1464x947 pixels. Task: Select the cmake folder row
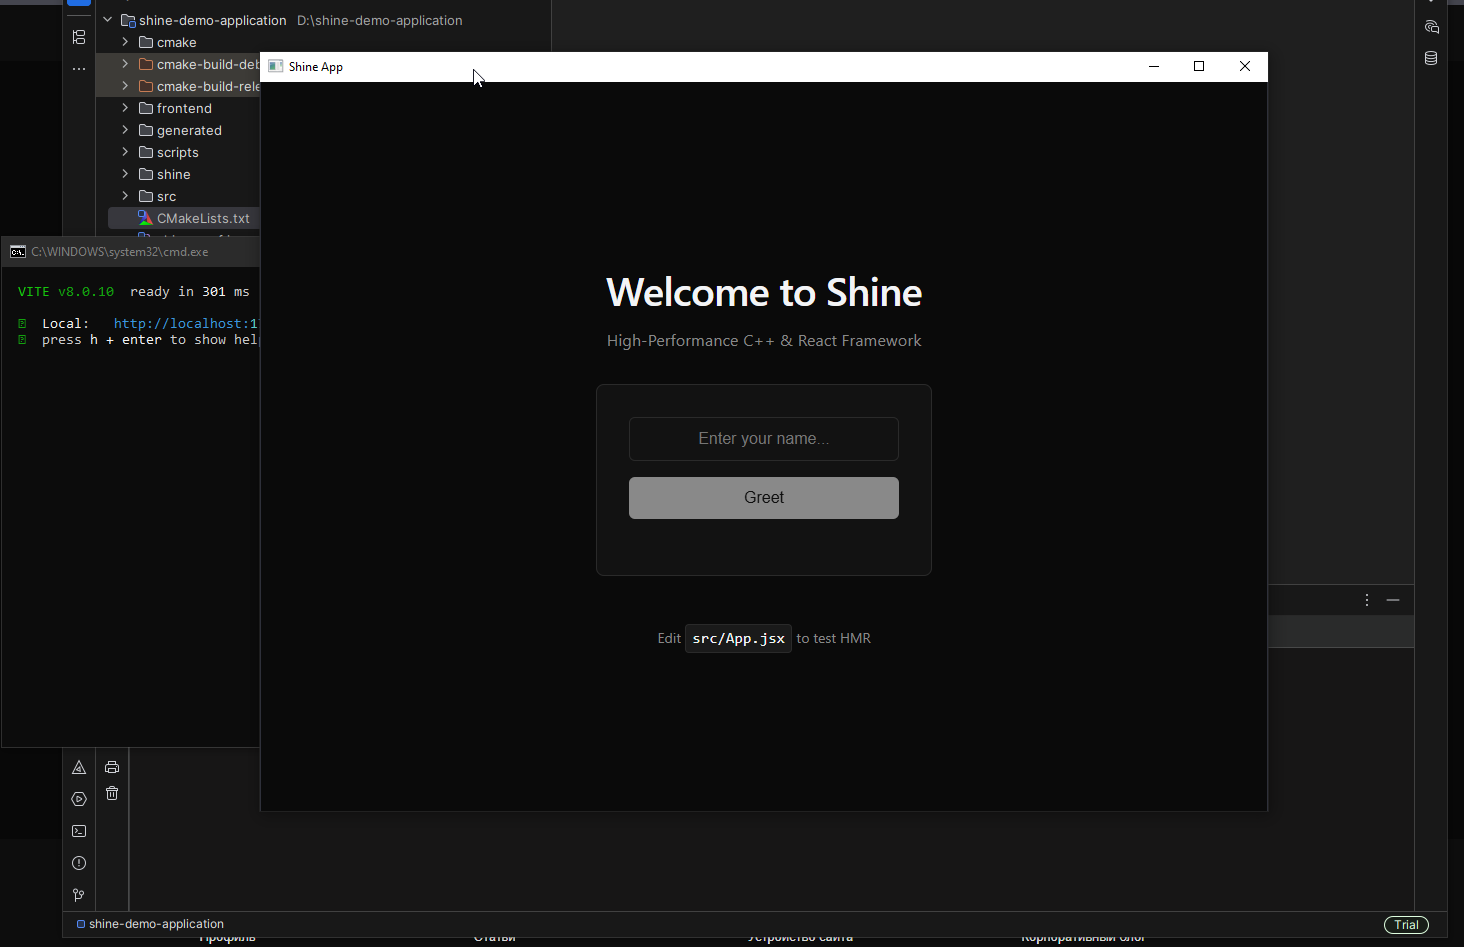pos(178,42)
